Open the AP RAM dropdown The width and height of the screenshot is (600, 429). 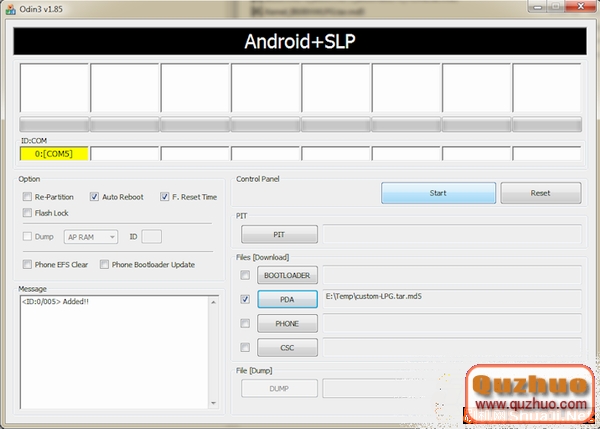click(91, 237)
